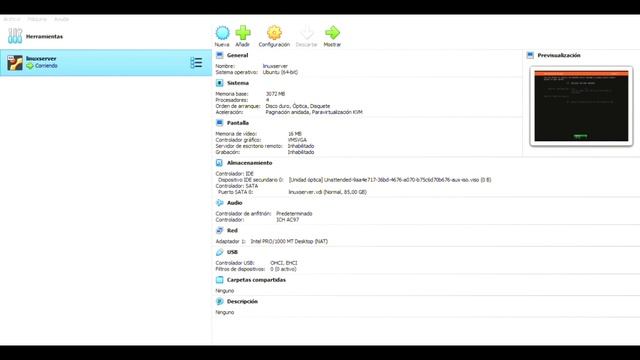Click the Audio section speaker icon
The image size is (640, 360).
[x=220, y=203]
